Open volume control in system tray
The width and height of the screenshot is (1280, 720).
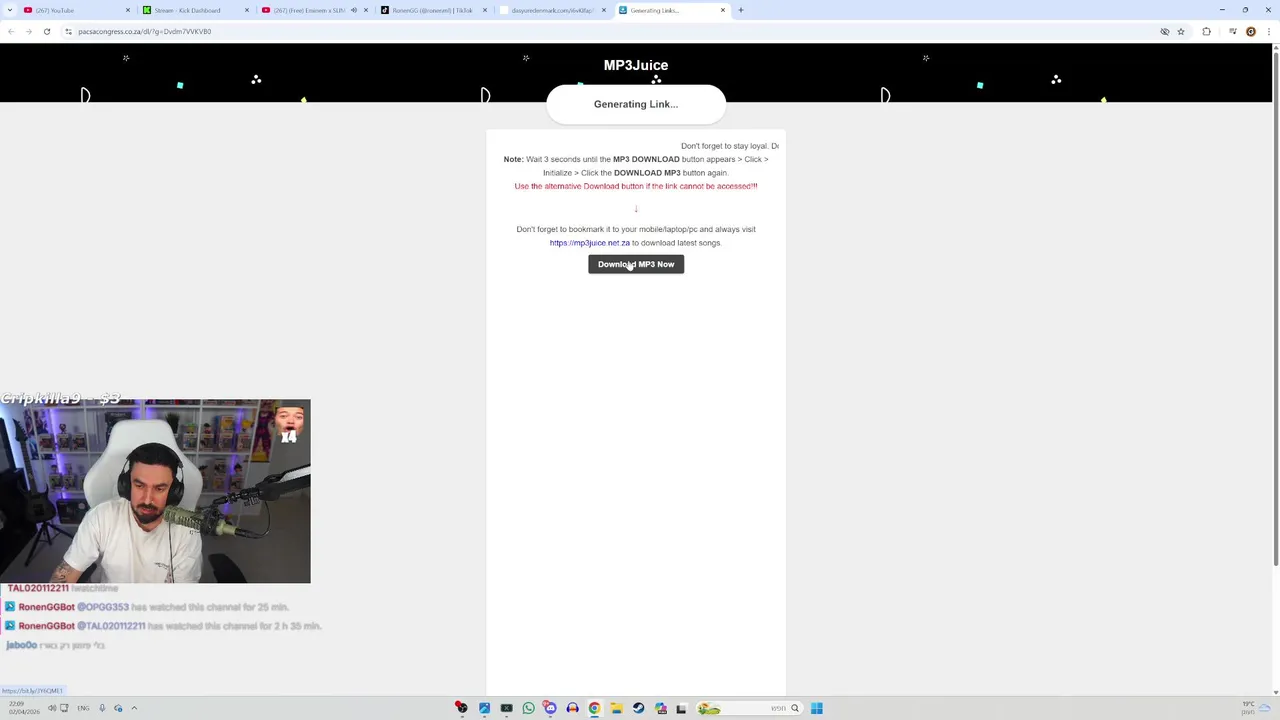click(x=52, y=708)
